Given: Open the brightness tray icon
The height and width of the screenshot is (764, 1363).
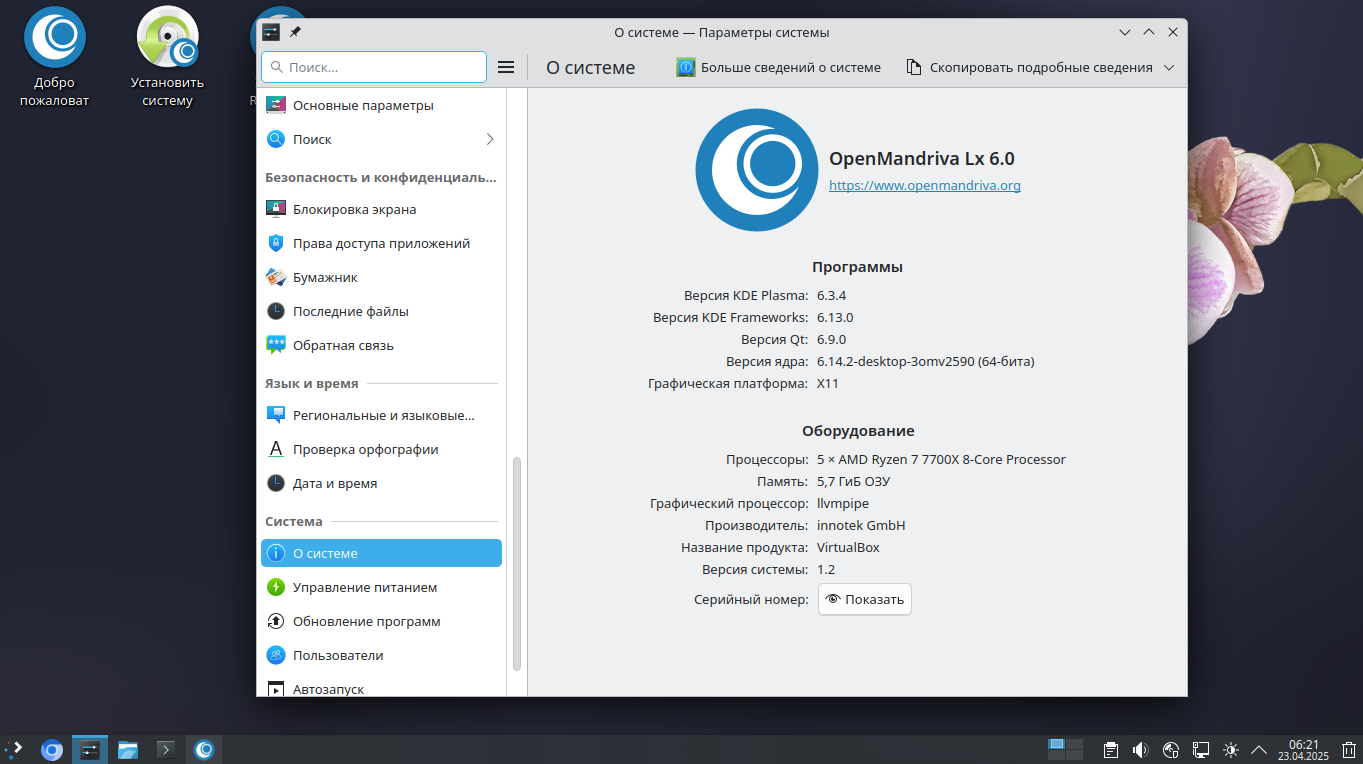Looking at the screenshot, I should (x=1231, y=750).
